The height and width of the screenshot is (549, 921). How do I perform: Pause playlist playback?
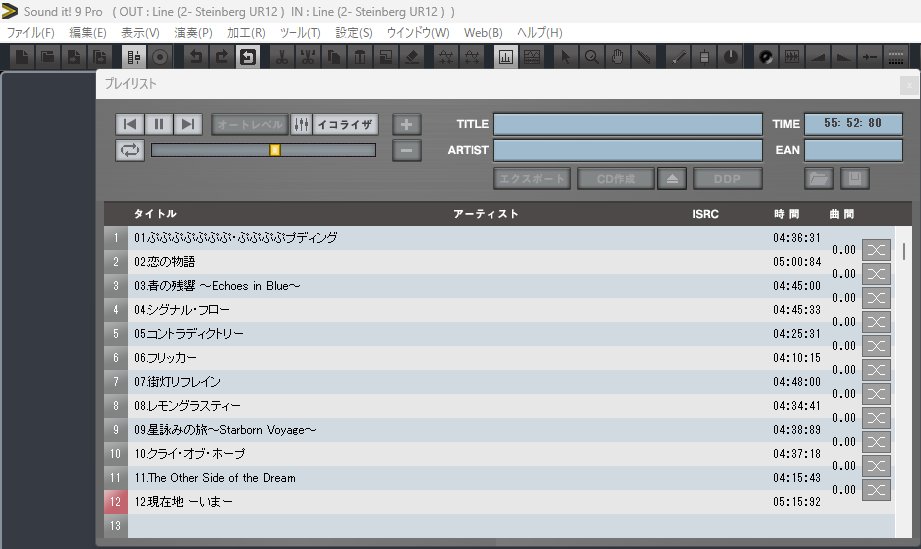click(159, 124)
